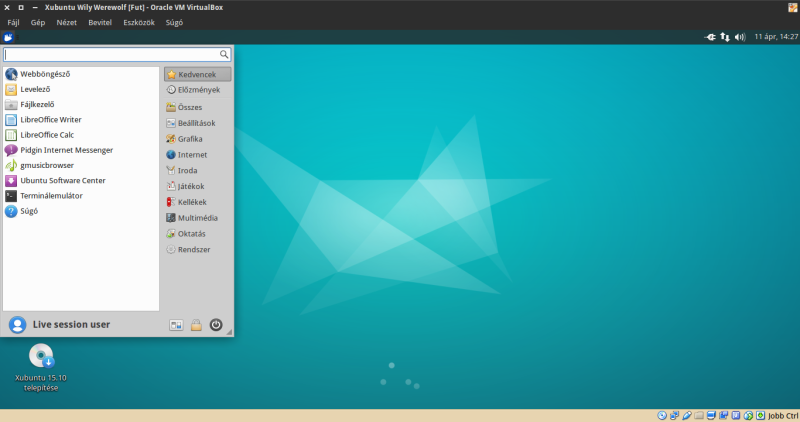Open Fájlkezelő file manager
Viewport: 800px width, 422px height.
point(81,105)
